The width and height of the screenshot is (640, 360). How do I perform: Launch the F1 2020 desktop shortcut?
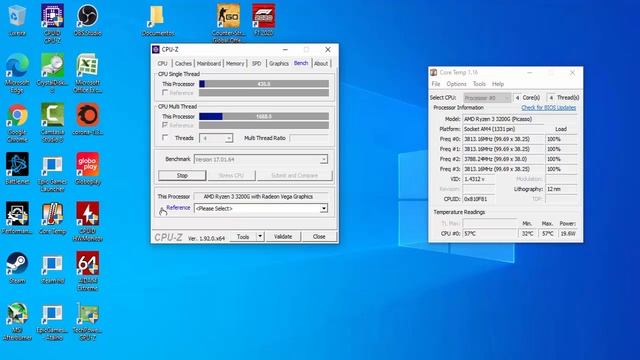coord(263,20)
